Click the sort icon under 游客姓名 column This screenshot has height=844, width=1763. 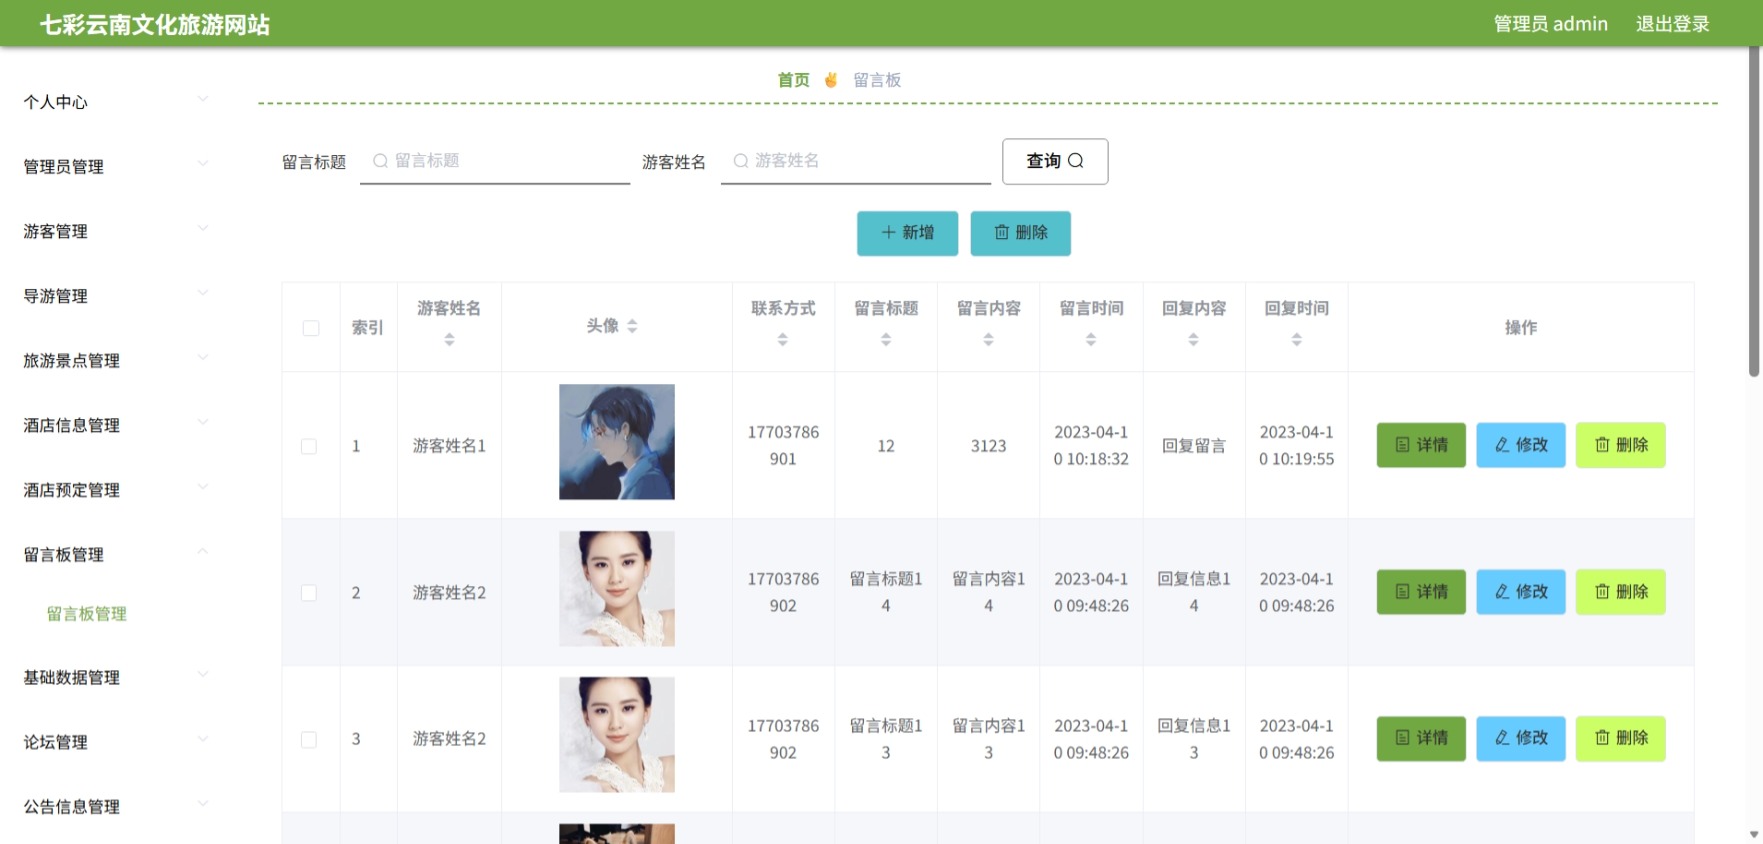[449, 340]
